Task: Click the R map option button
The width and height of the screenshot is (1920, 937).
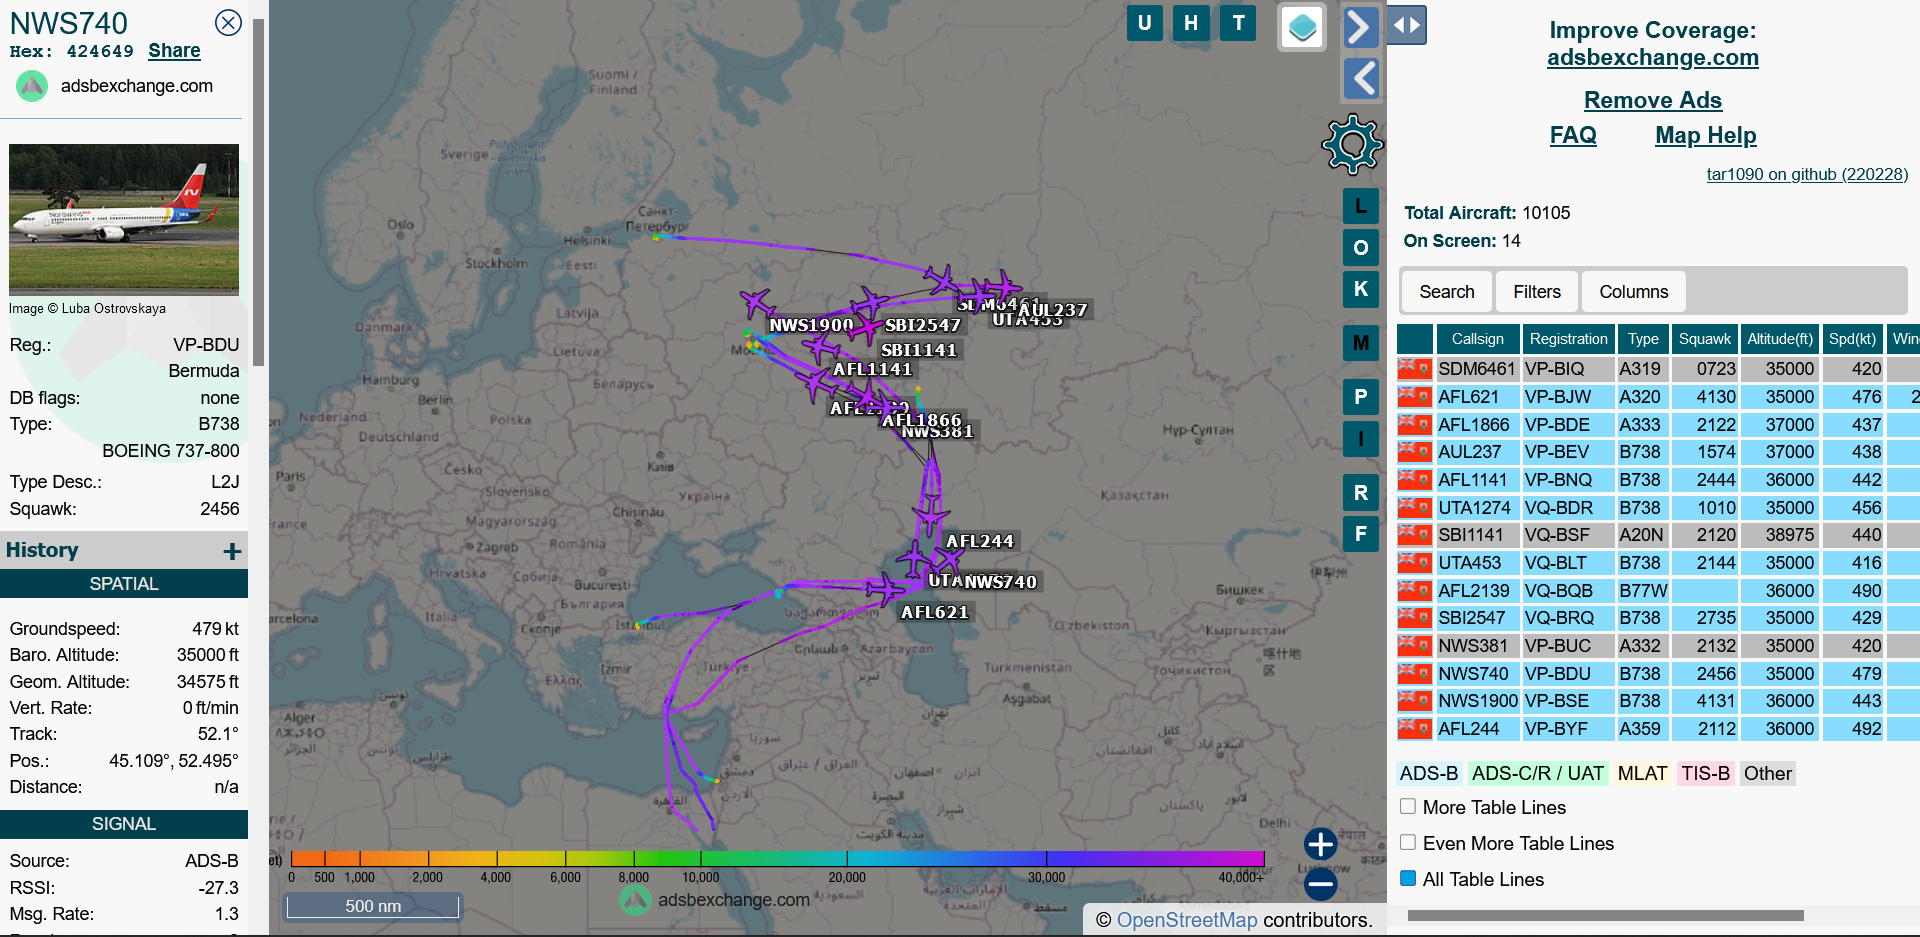Action: click(1360, 492)
